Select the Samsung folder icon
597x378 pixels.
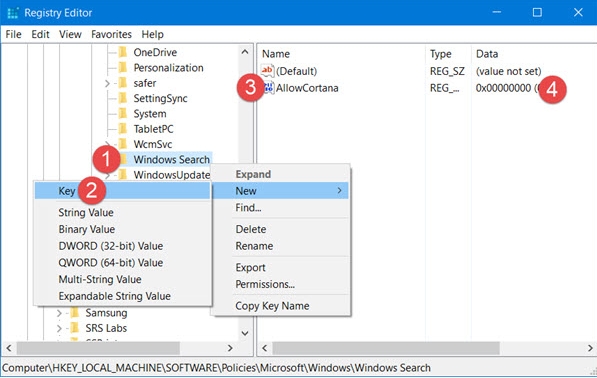tap(75, 313)
